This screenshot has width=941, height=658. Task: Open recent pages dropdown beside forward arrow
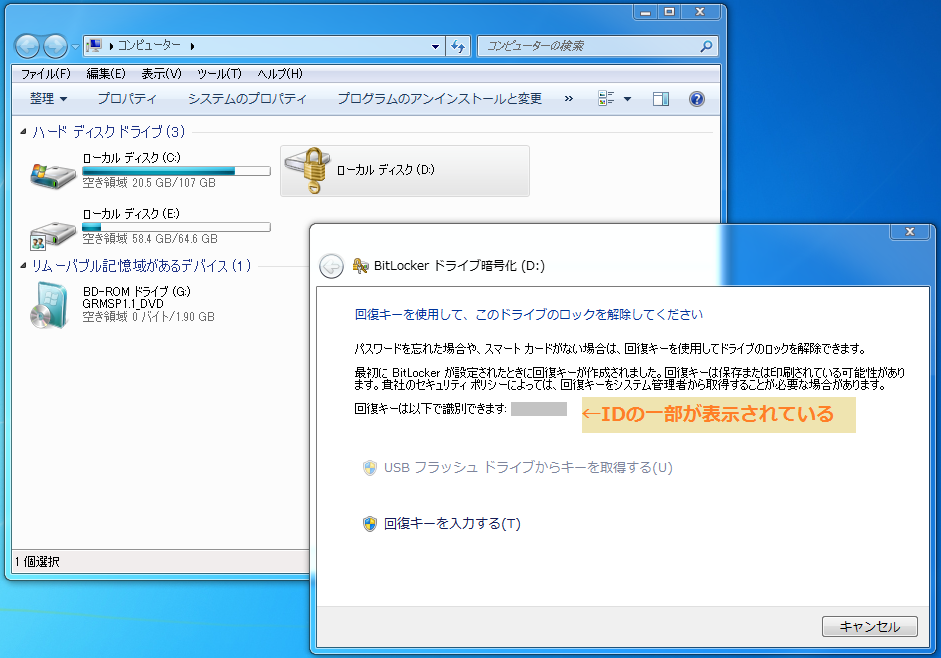(75, 46)
